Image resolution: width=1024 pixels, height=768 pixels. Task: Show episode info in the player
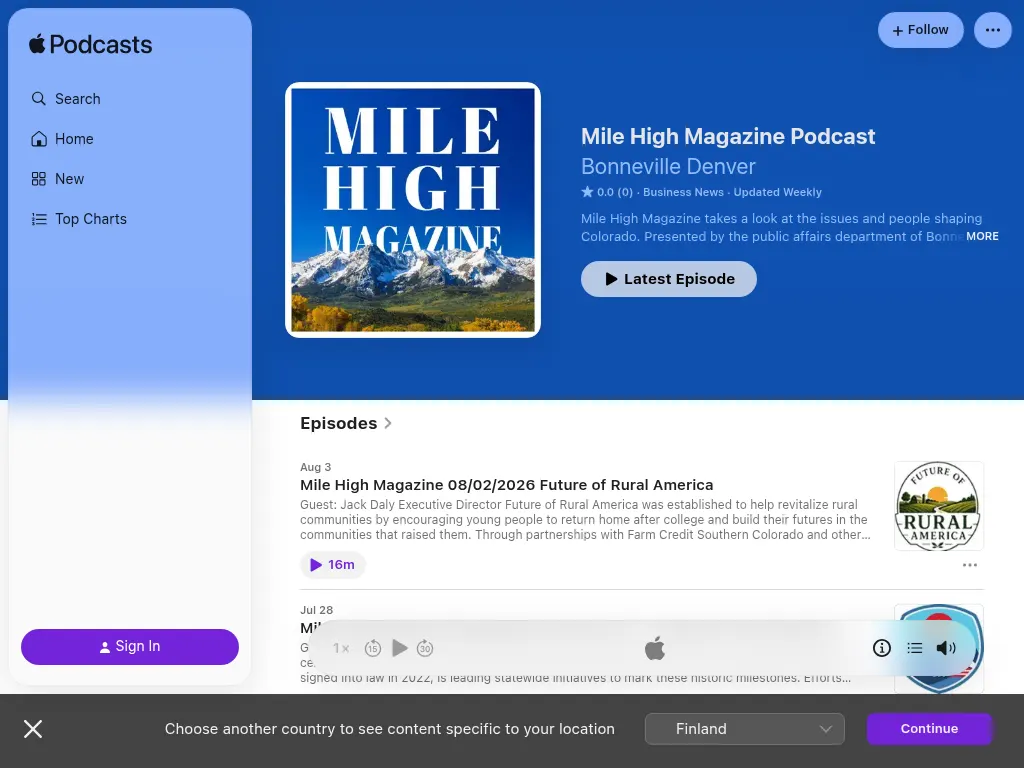[x=882, y=648]
